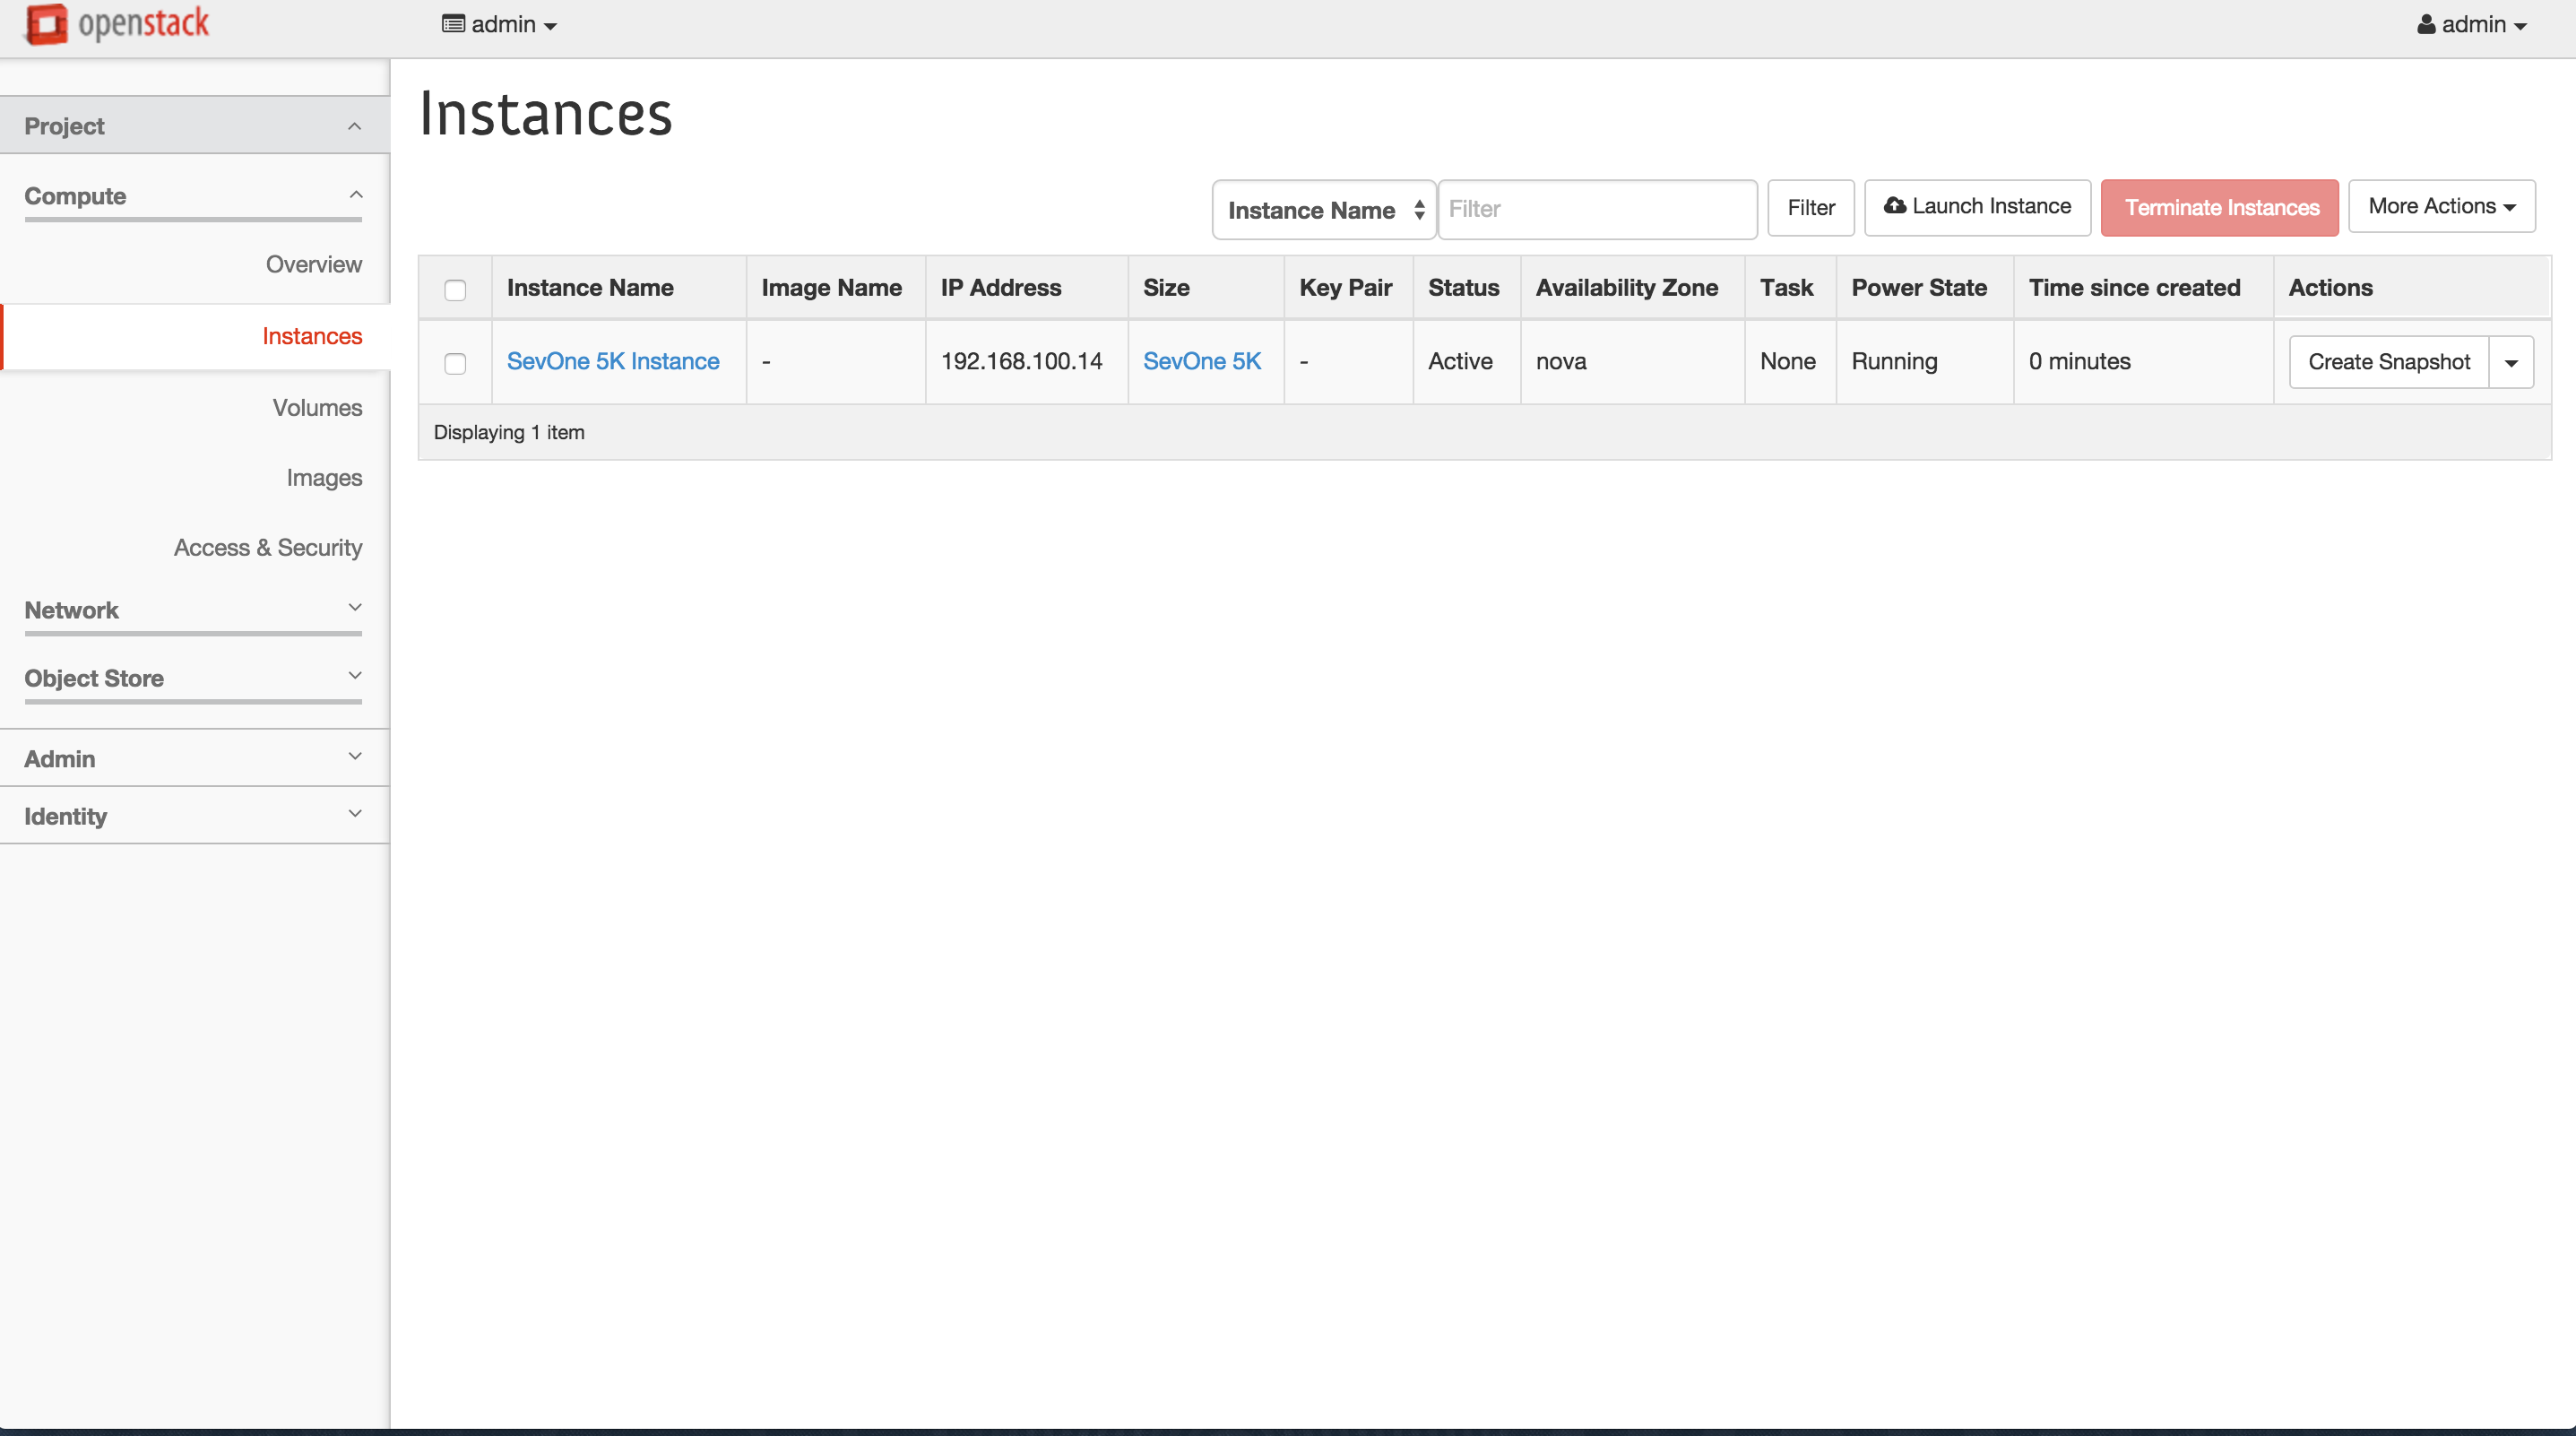The width and height of the screenshot is (2576, 1436).
Task: Click the SevOne 5K flavor link
Action: pyautogui.click(x=1202, y=360)
